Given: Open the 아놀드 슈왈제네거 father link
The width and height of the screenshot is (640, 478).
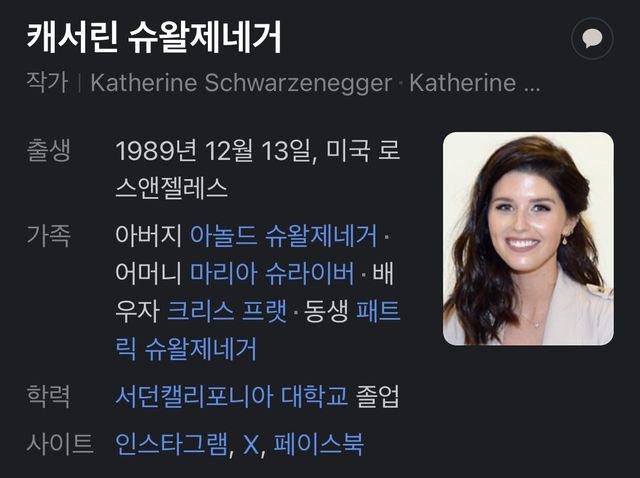Looking at the screenshot, I should pyautogui.click(x=283, y=236).
